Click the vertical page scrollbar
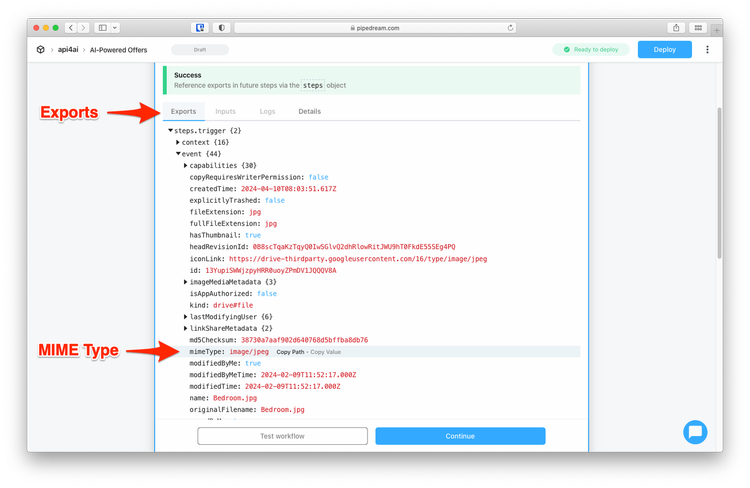The height and width of the screenshot is (488, 750). tap(719, 183)
